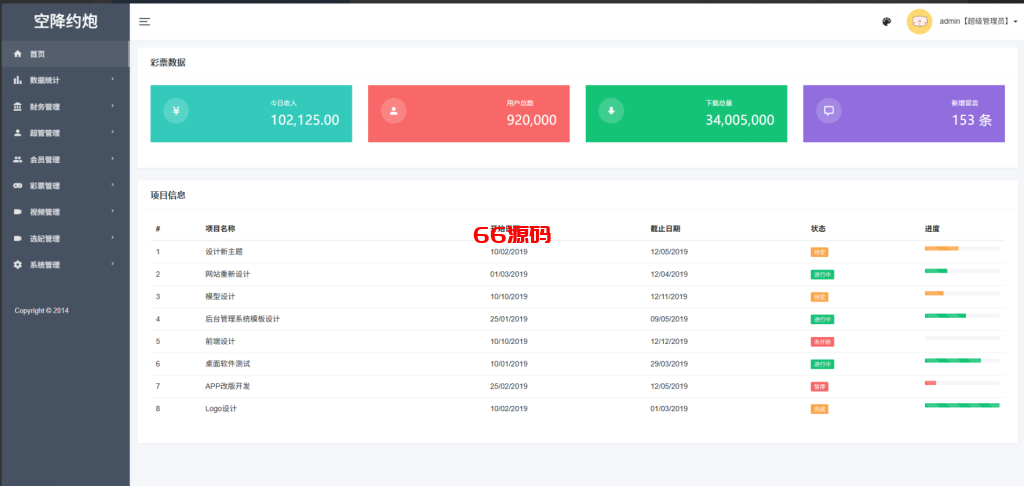Open 选妃管理 in the sidebar
Viewport: 1024px width, 486px height.
click(65, 238)
